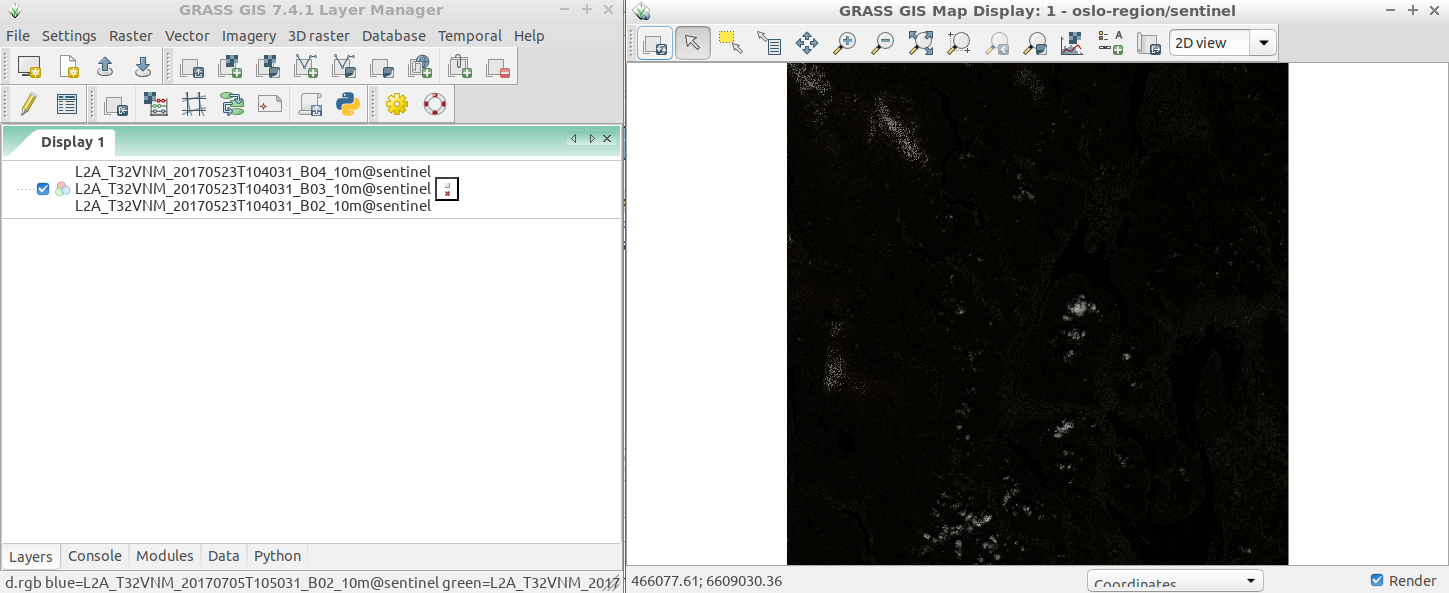Launch the Graphical Modeler icon
The image size is (1449, 593).
pos(232,104)
